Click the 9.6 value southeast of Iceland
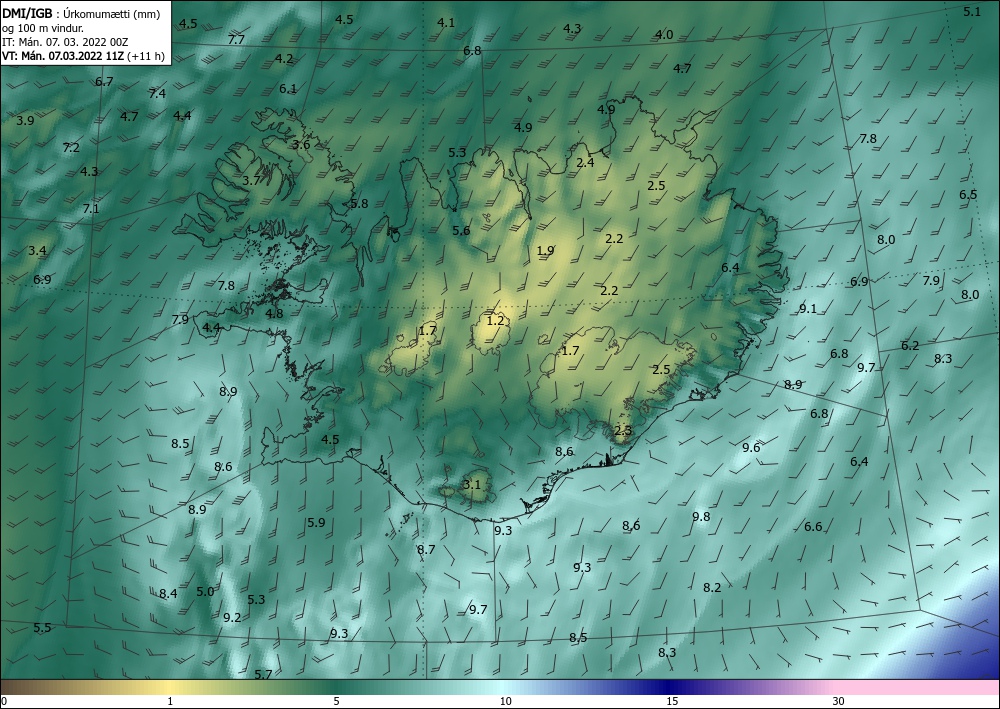 [751, 448]
